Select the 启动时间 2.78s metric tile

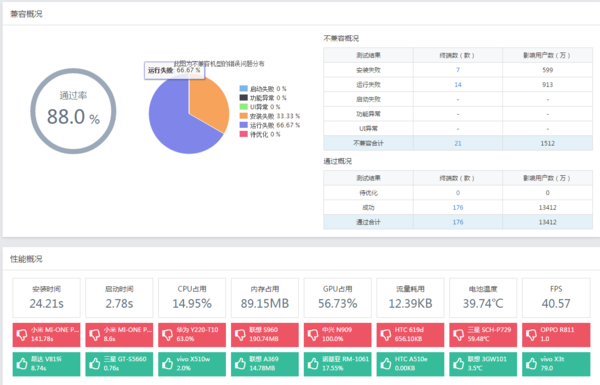[119, 298]
